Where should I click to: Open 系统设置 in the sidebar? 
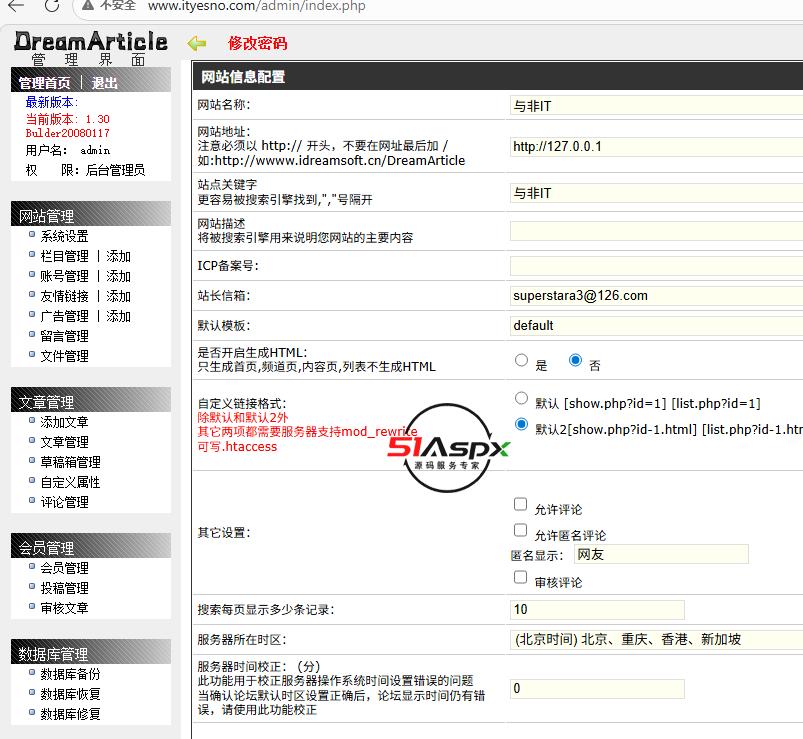click(x=65, y=236)
